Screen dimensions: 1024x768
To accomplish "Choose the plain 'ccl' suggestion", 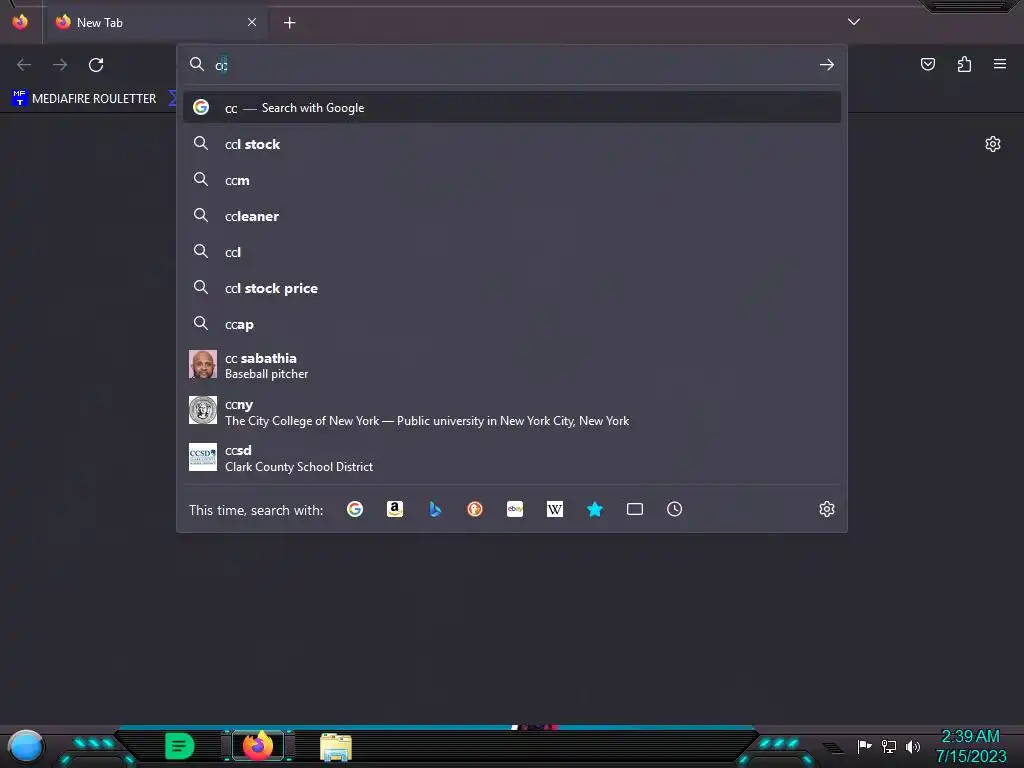I will 512,252.
